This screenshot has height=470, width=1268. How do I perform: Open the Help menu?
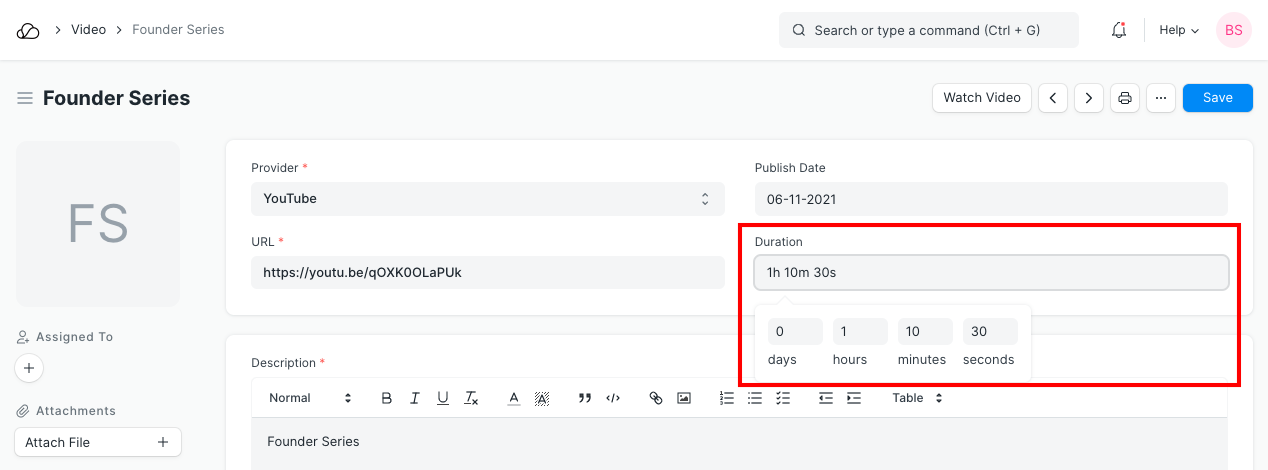pyautogui.click(x=1178, y=30)
